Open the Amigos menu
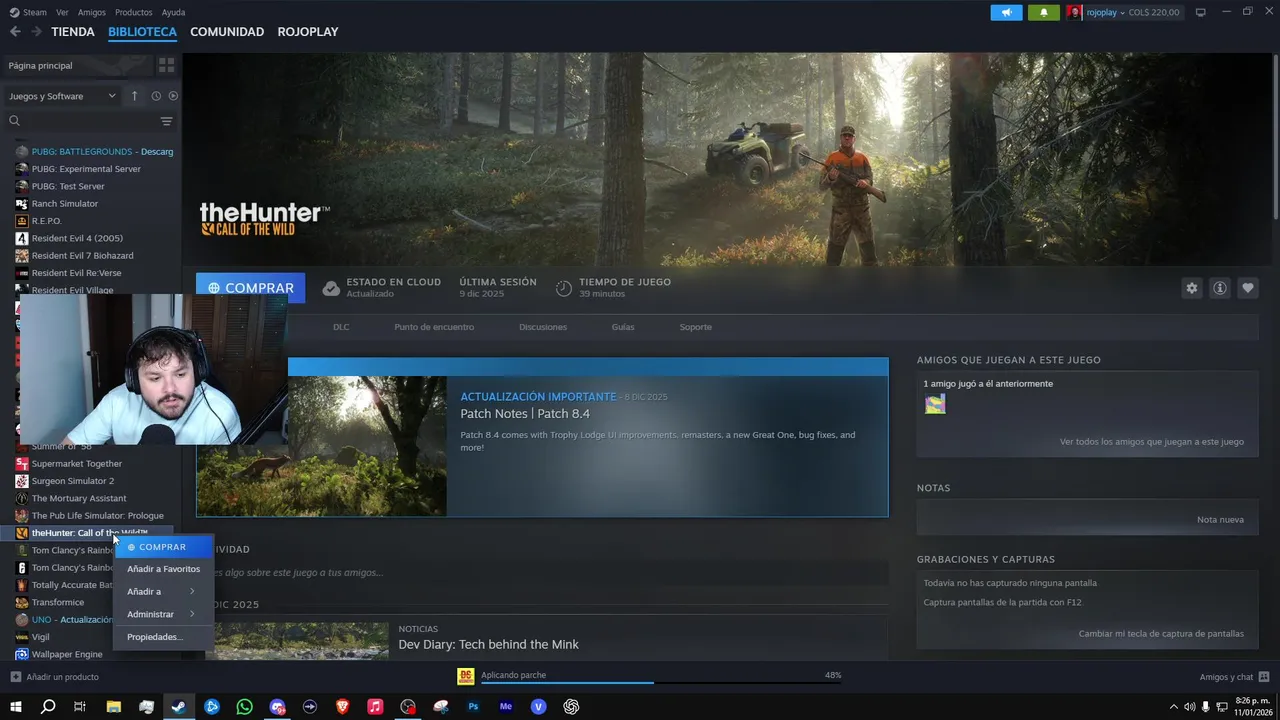1280x720 pixels. (x=92, y=12)
